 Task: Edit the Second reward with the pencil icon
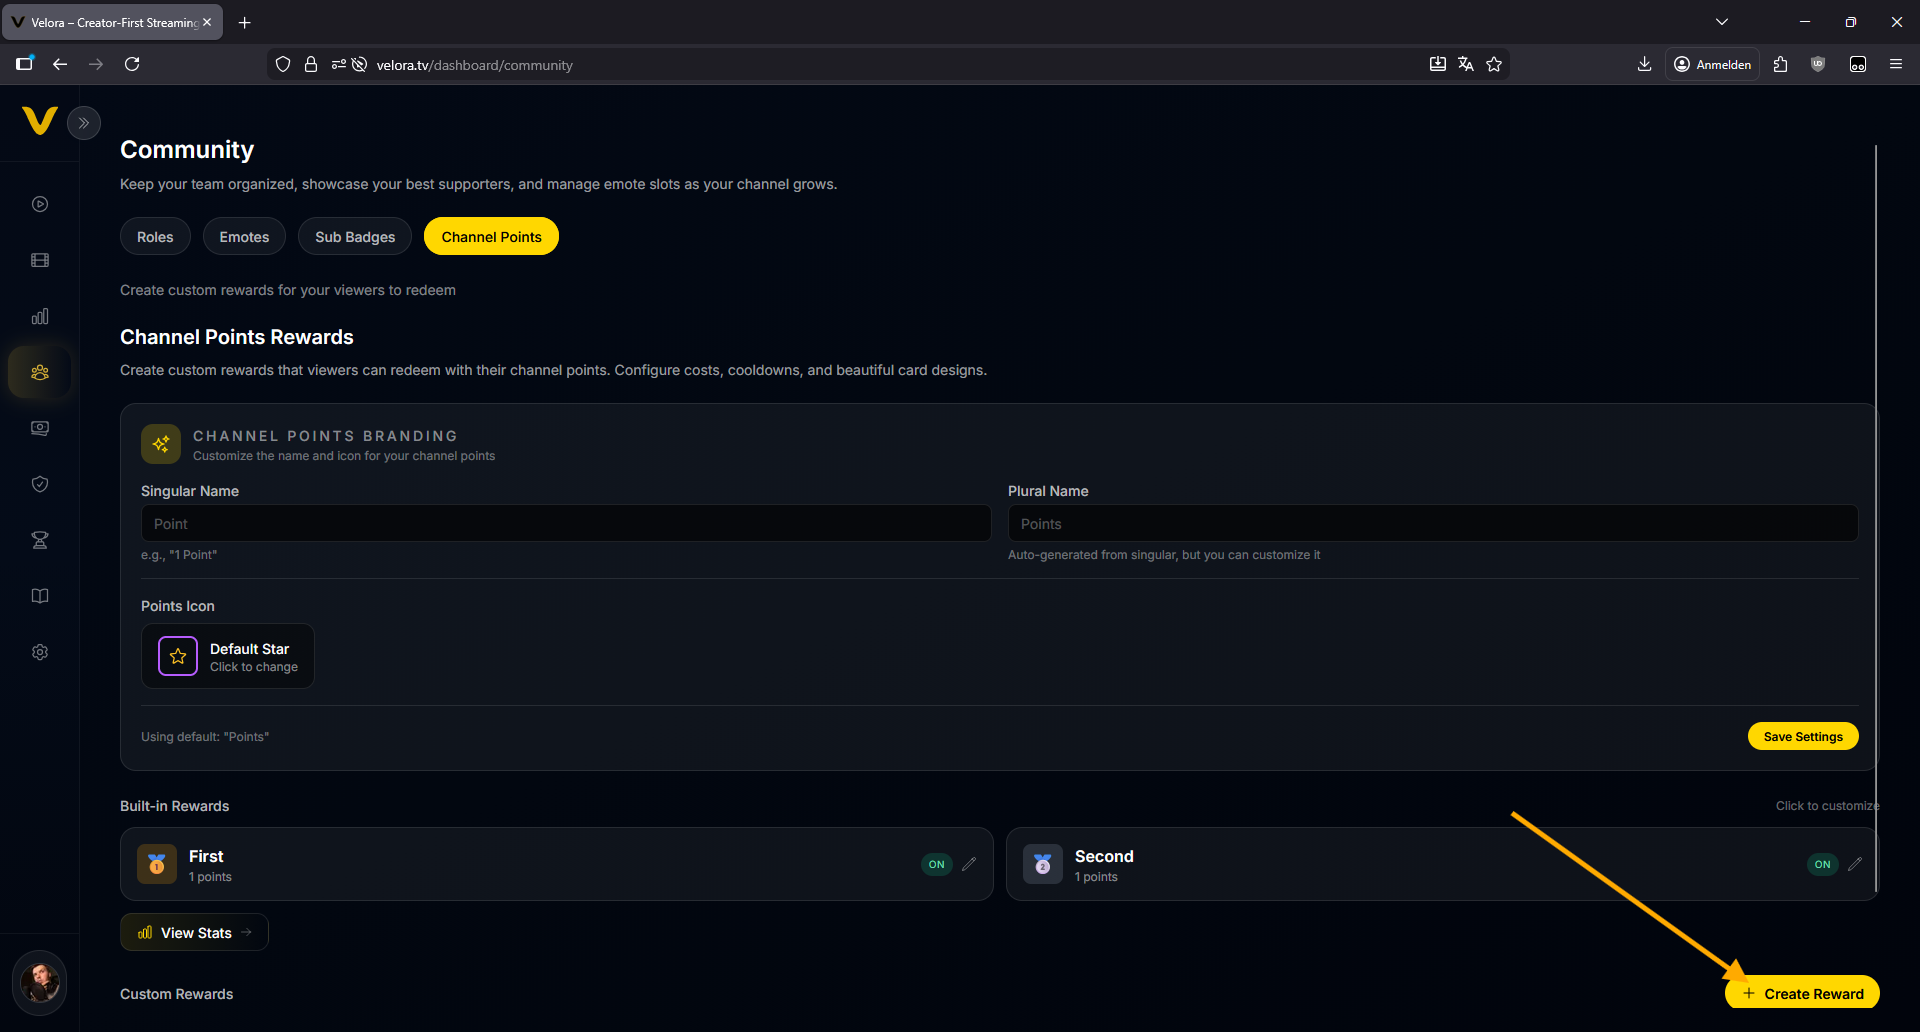[x=1855, y=864]
